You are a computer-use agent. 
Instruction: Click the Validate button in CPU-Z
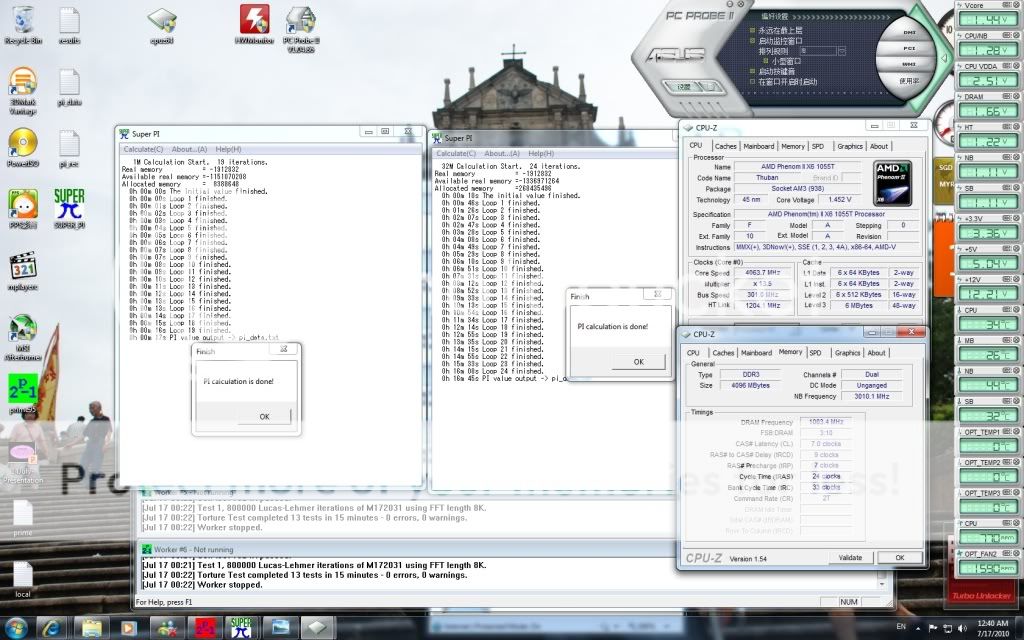[851, 558]
